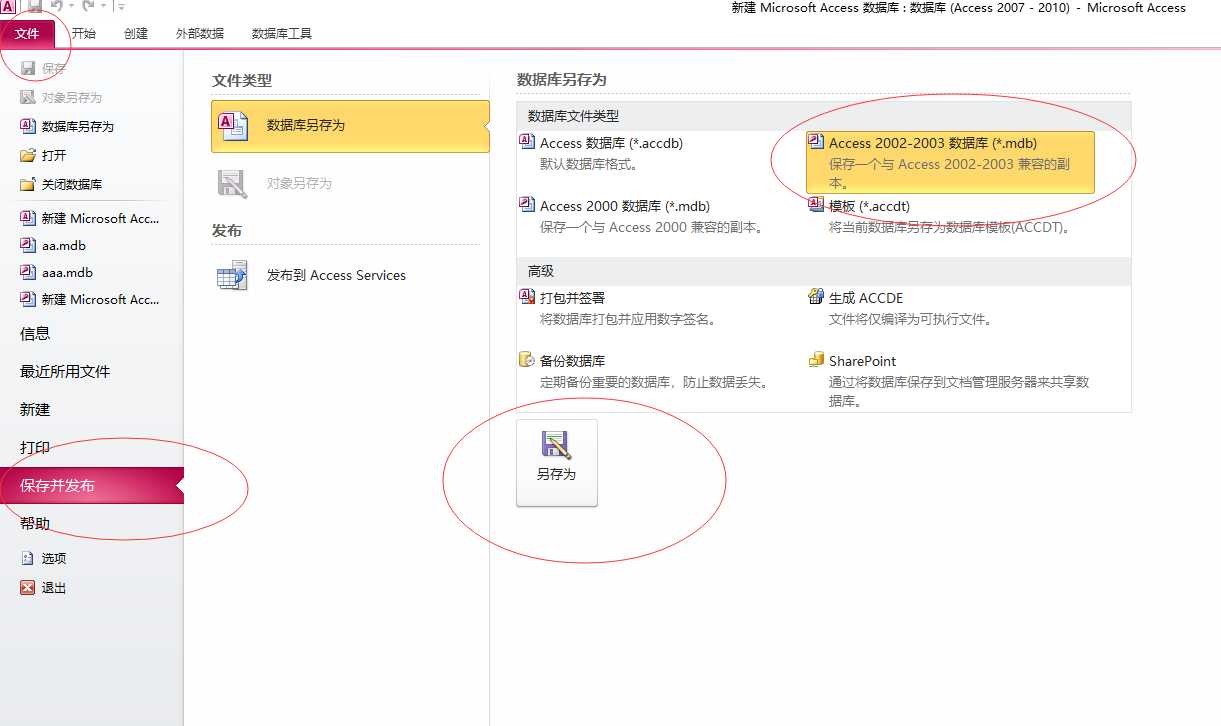The height and width of the screenshot is (726, 1221).
Task: Choose Access 2000 database (*.mdb) option
Action: tap(624, 206)
